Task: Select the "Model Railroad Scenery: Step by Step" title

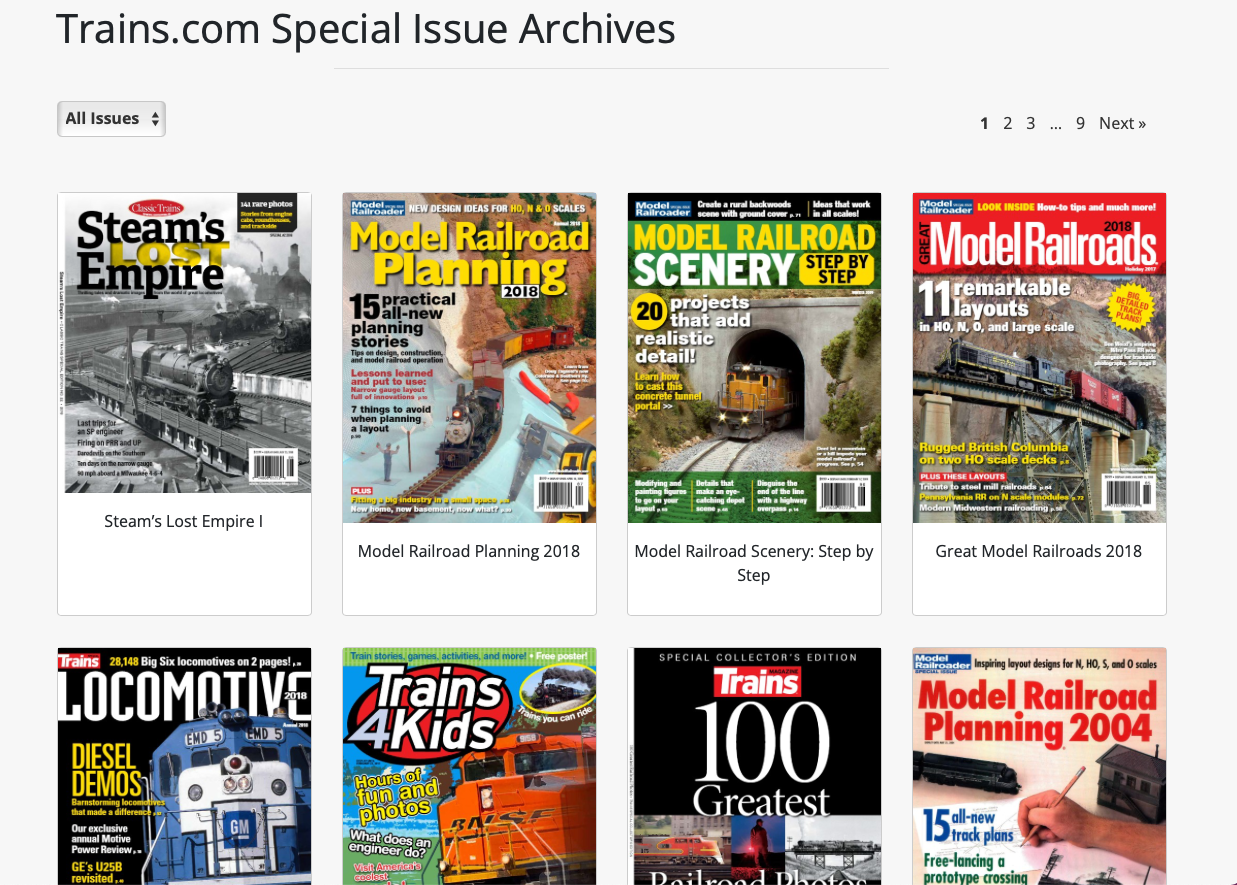Action: click(x=754, y=562)
